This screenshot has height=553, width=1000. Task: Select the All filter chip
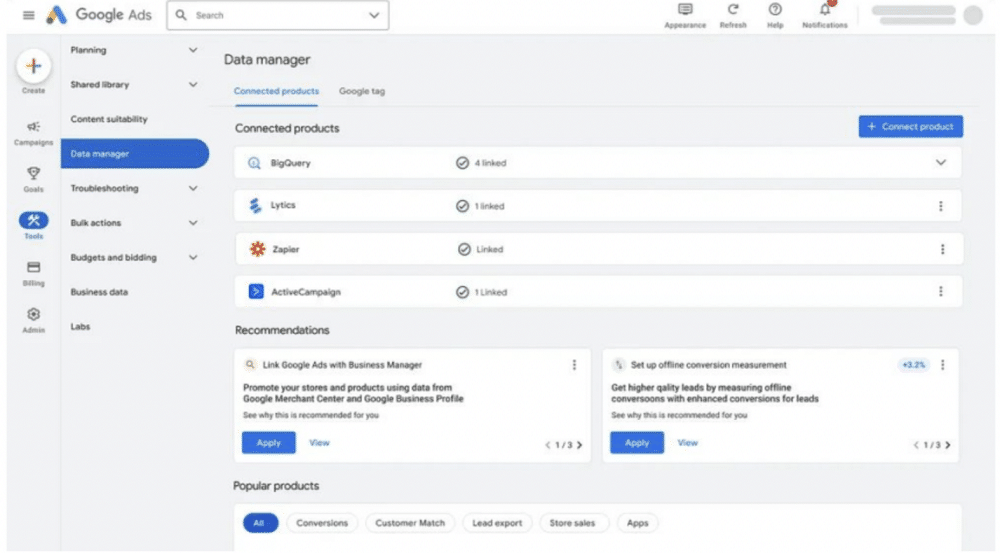coord(260,523)
